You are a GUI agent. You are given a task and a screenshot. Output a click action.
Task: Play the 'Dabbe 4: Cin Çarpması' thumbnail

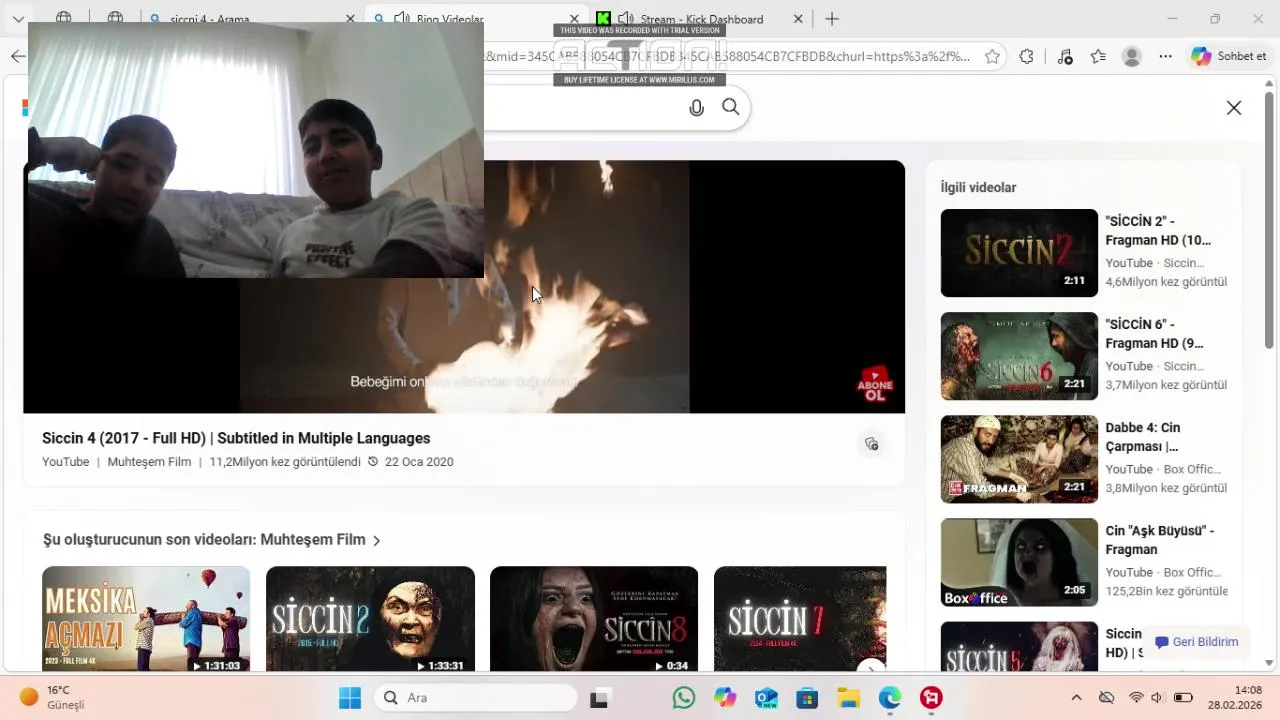click(x=1019, y=459)
